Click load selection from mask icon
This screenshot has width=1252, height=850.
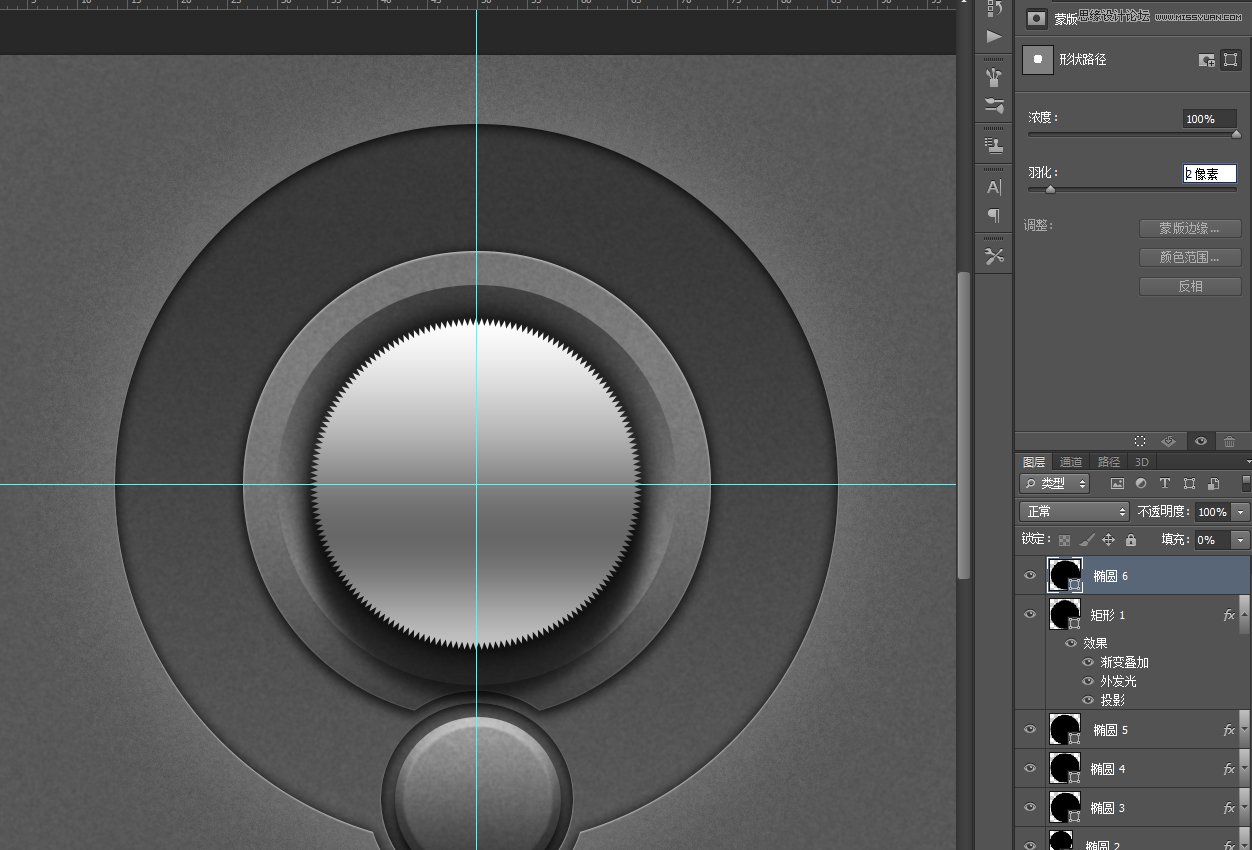[1139, 441]
